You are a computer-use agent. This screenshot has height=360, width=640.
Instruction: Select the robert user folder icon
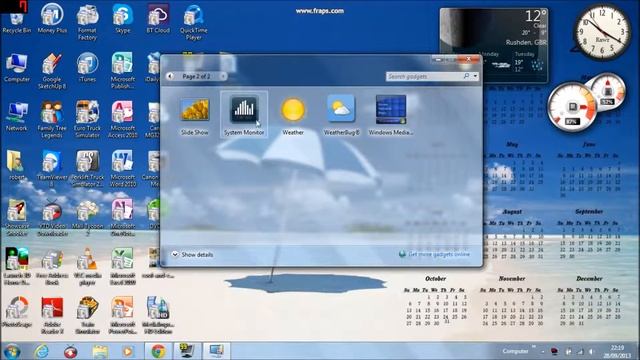click(x=16, y=165)
